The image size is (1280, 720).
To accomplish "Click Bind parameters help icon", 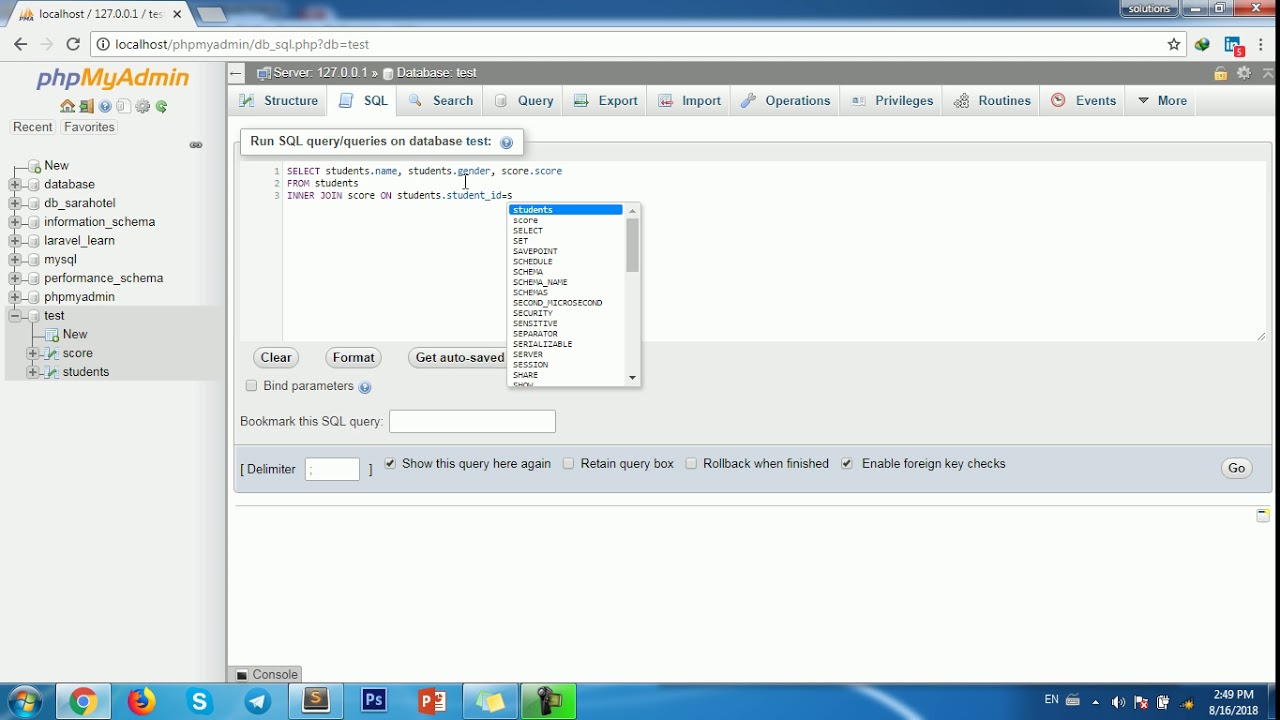I will [365, 387].
